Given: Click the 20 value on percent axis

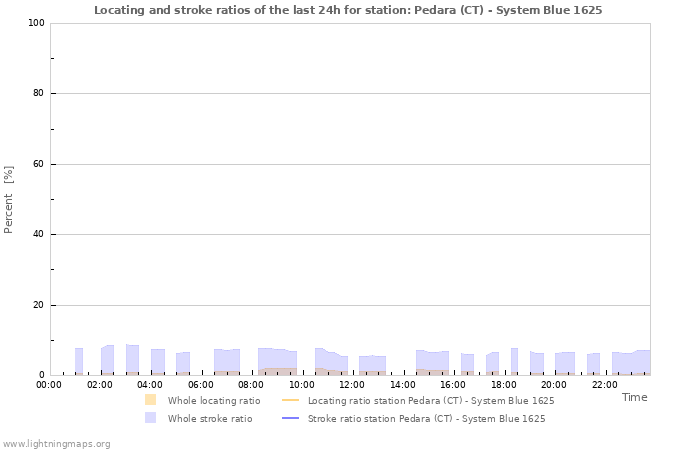Looking at the screenshot, I should click(x=38, y=305).
